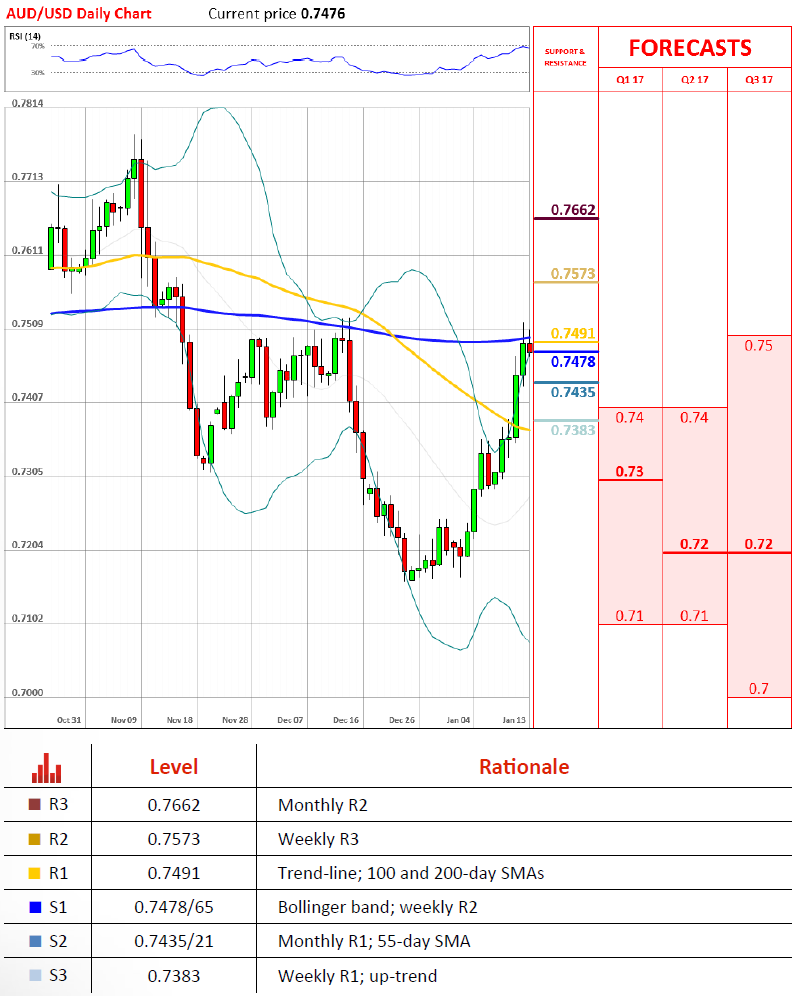800x996 pixels.
Task: Click the FORECASTS heading
Action: coord(690,48)
